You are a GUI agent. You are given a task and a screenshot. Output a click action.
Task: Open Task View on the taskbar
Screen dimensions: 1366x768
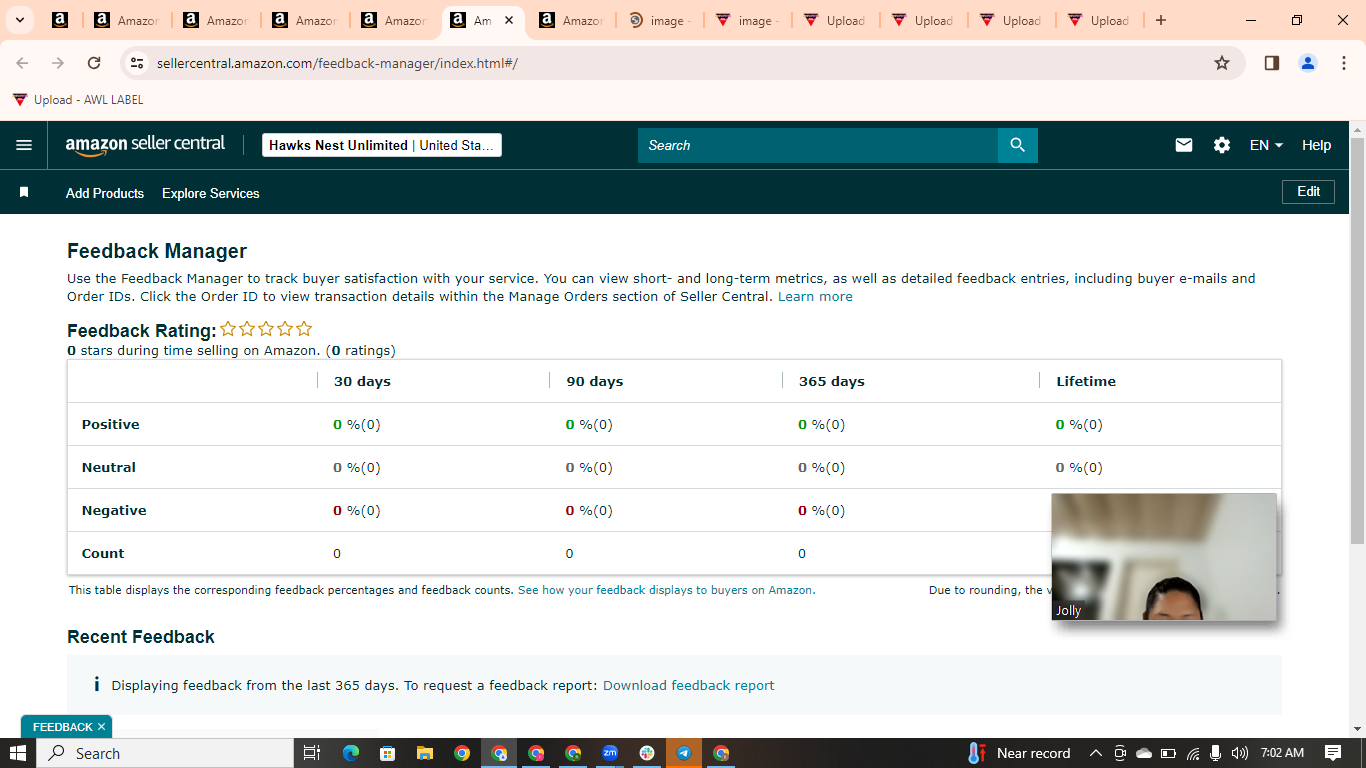tap(312, 753)
